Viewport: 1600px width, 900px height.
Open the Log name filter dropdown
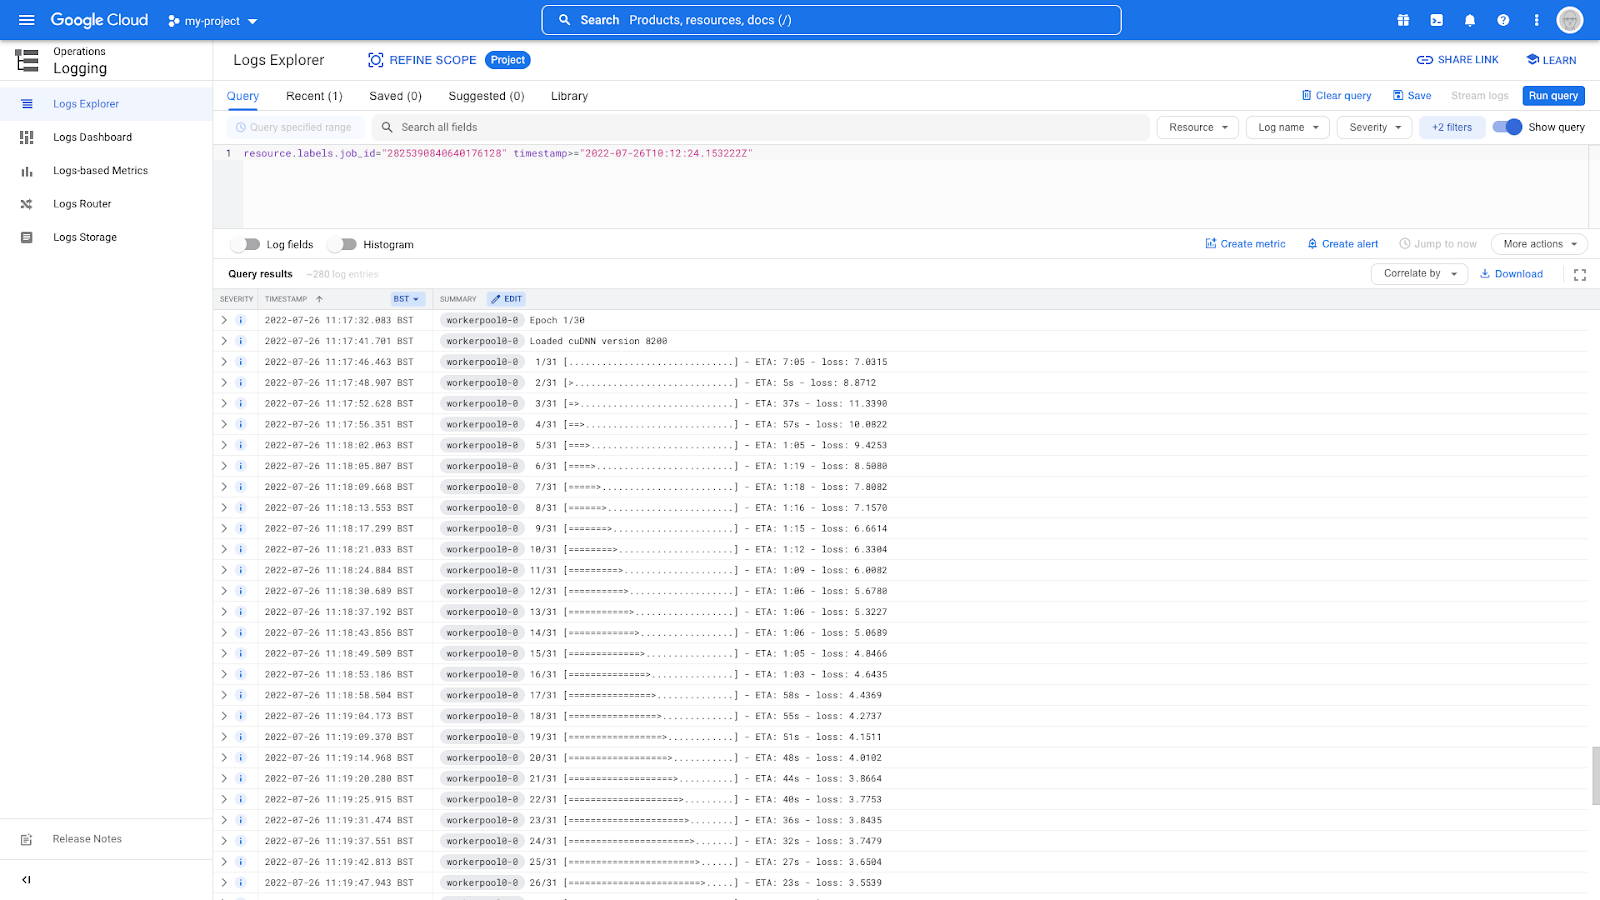pyautogui.click(x=1288, y=127)
